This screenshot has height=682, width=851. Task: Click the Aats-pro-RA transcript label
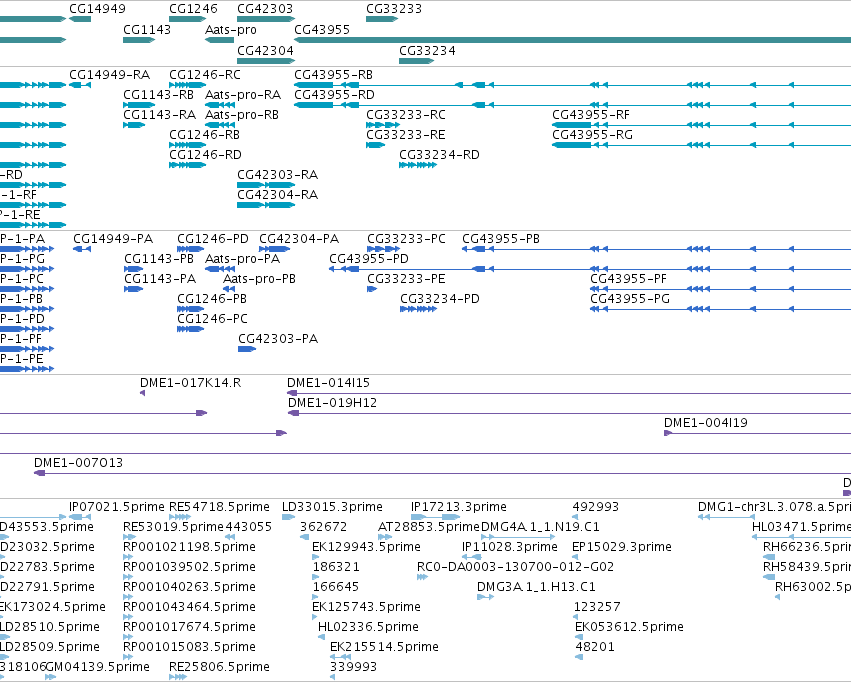[x=243, y=94]
